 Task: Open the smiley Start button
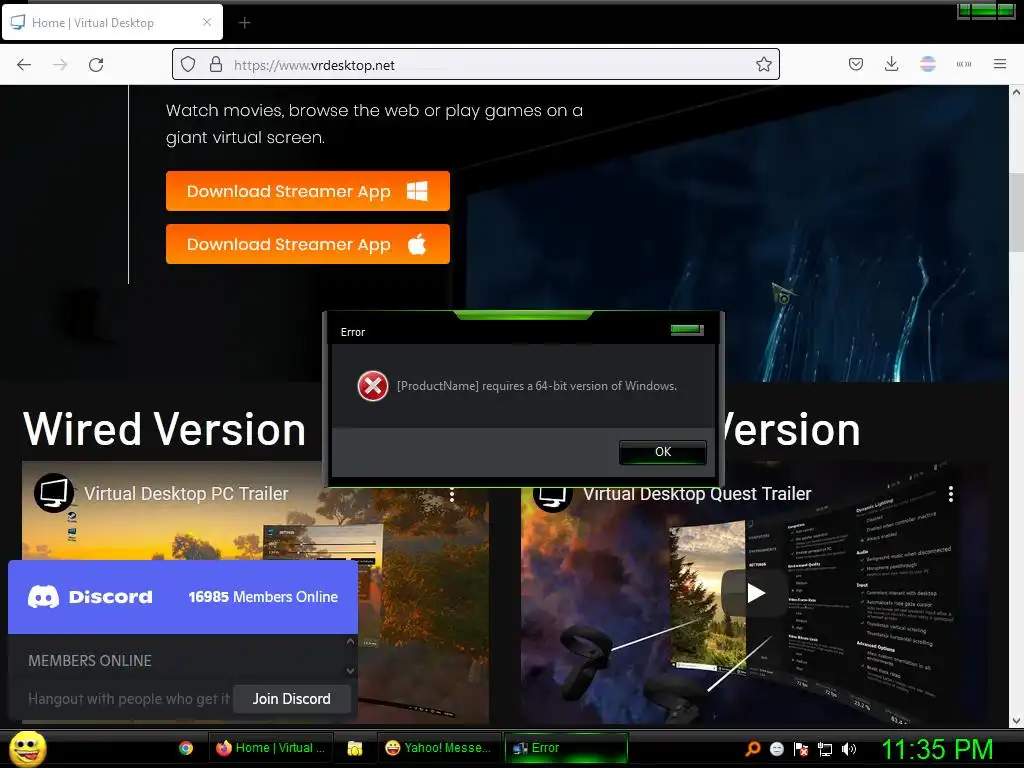[x=27, y=748]
